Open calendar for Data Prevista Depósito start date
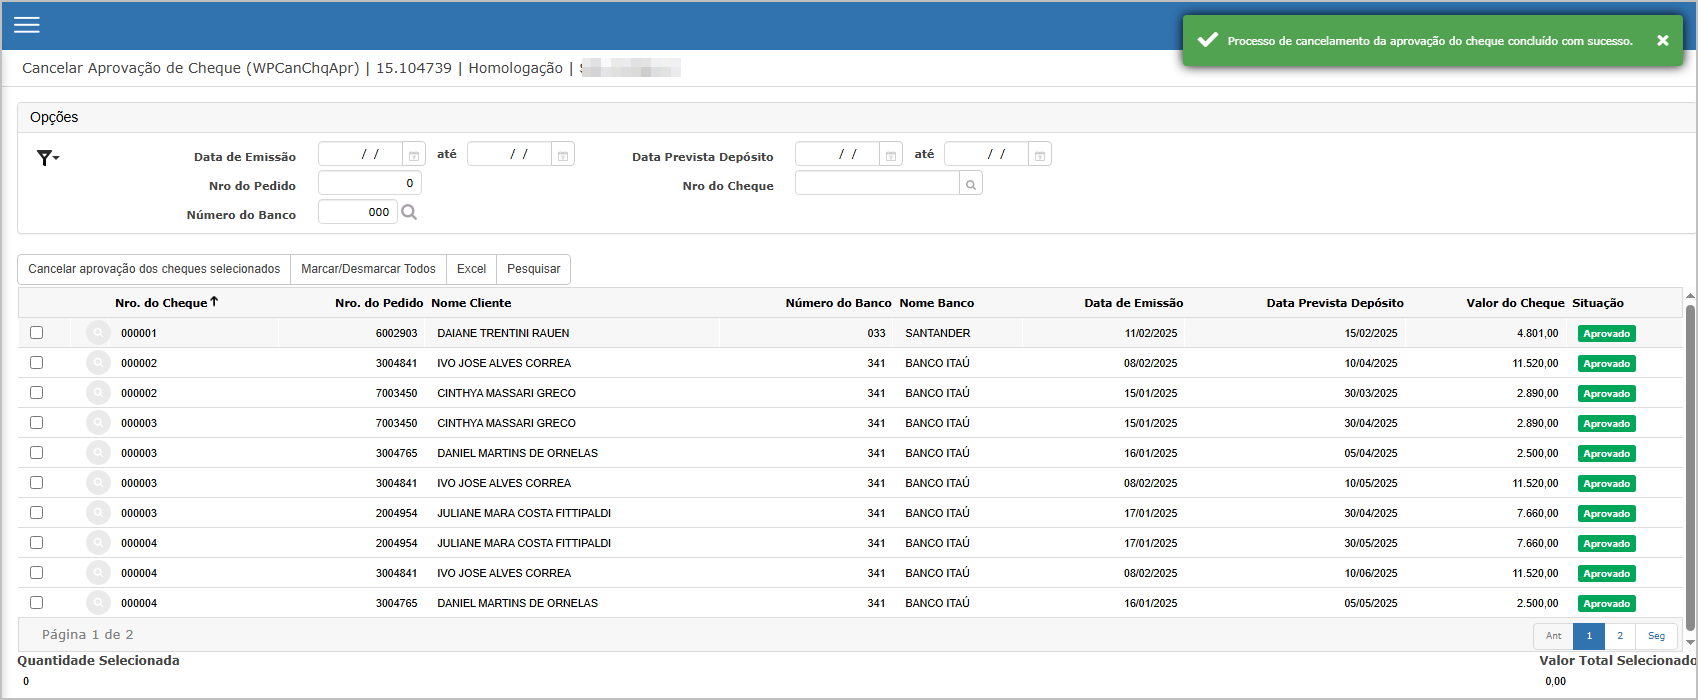The height and width of the screenshot is (700, 1698). tap(890, 155)
